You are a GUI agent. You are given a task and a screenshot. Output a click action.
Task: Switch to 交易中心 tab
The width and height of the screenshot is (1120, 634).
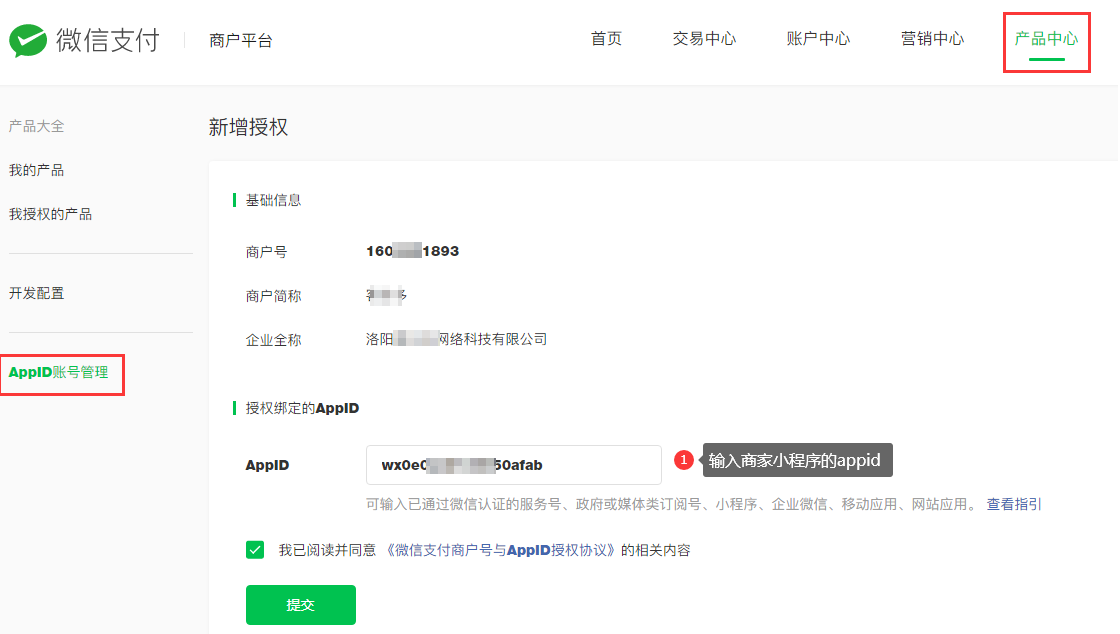click(704, 39)
